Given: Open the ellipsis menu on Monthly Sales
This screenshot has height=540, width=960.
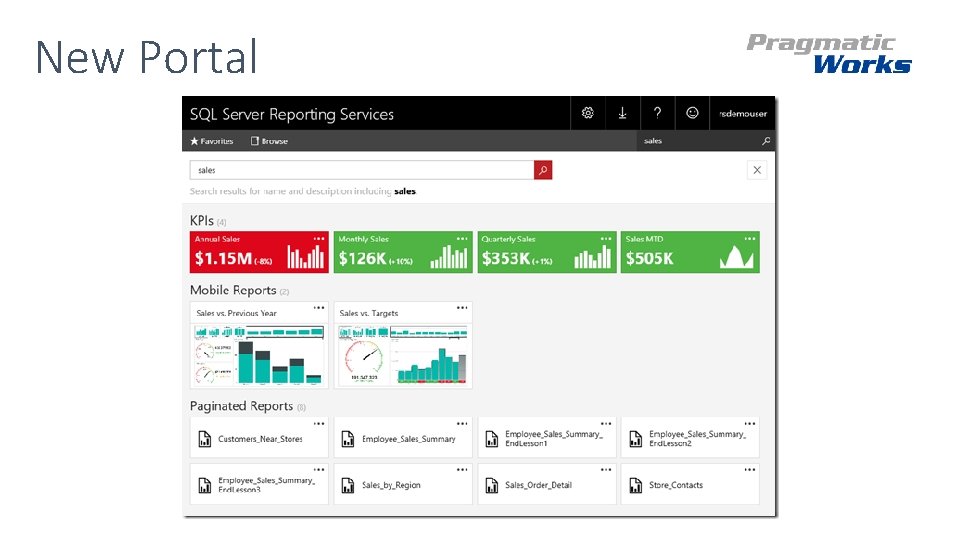Looking at the screenshot, I should (462, 239).
